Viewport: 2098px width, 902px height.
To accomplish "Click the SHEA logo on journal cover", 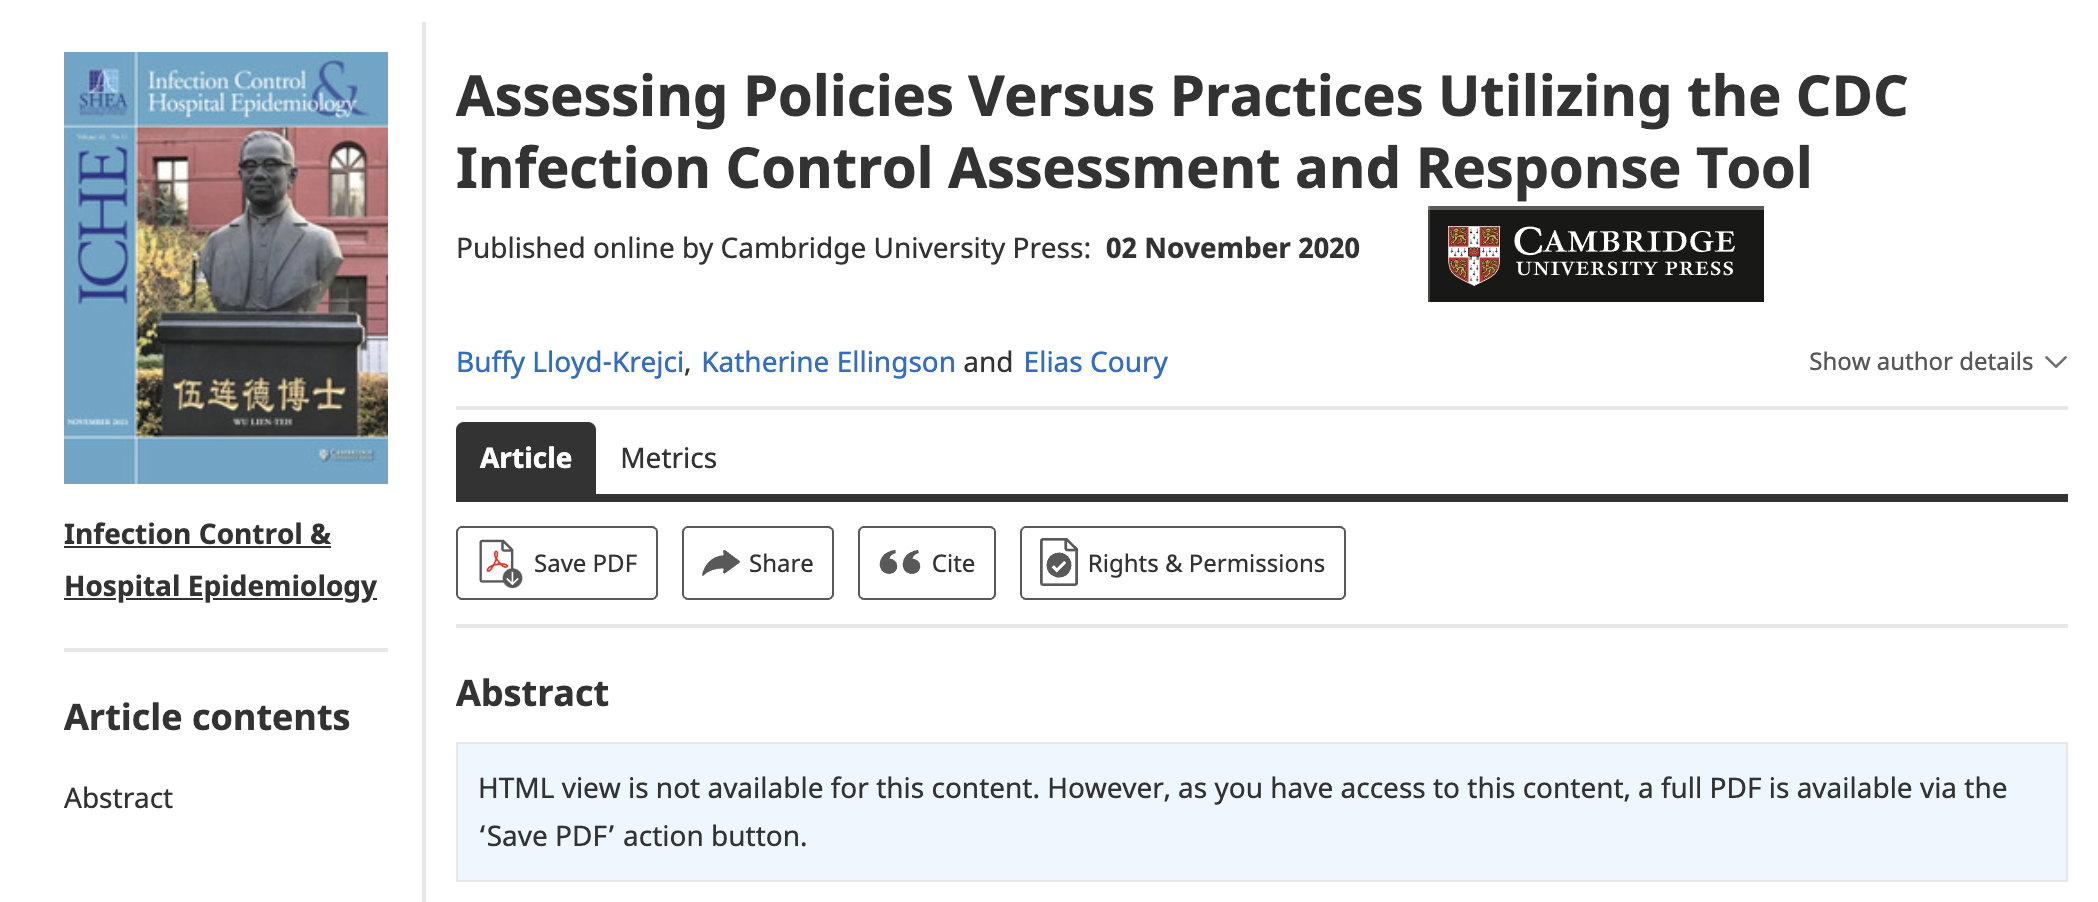I will click(x=102, y=90).
